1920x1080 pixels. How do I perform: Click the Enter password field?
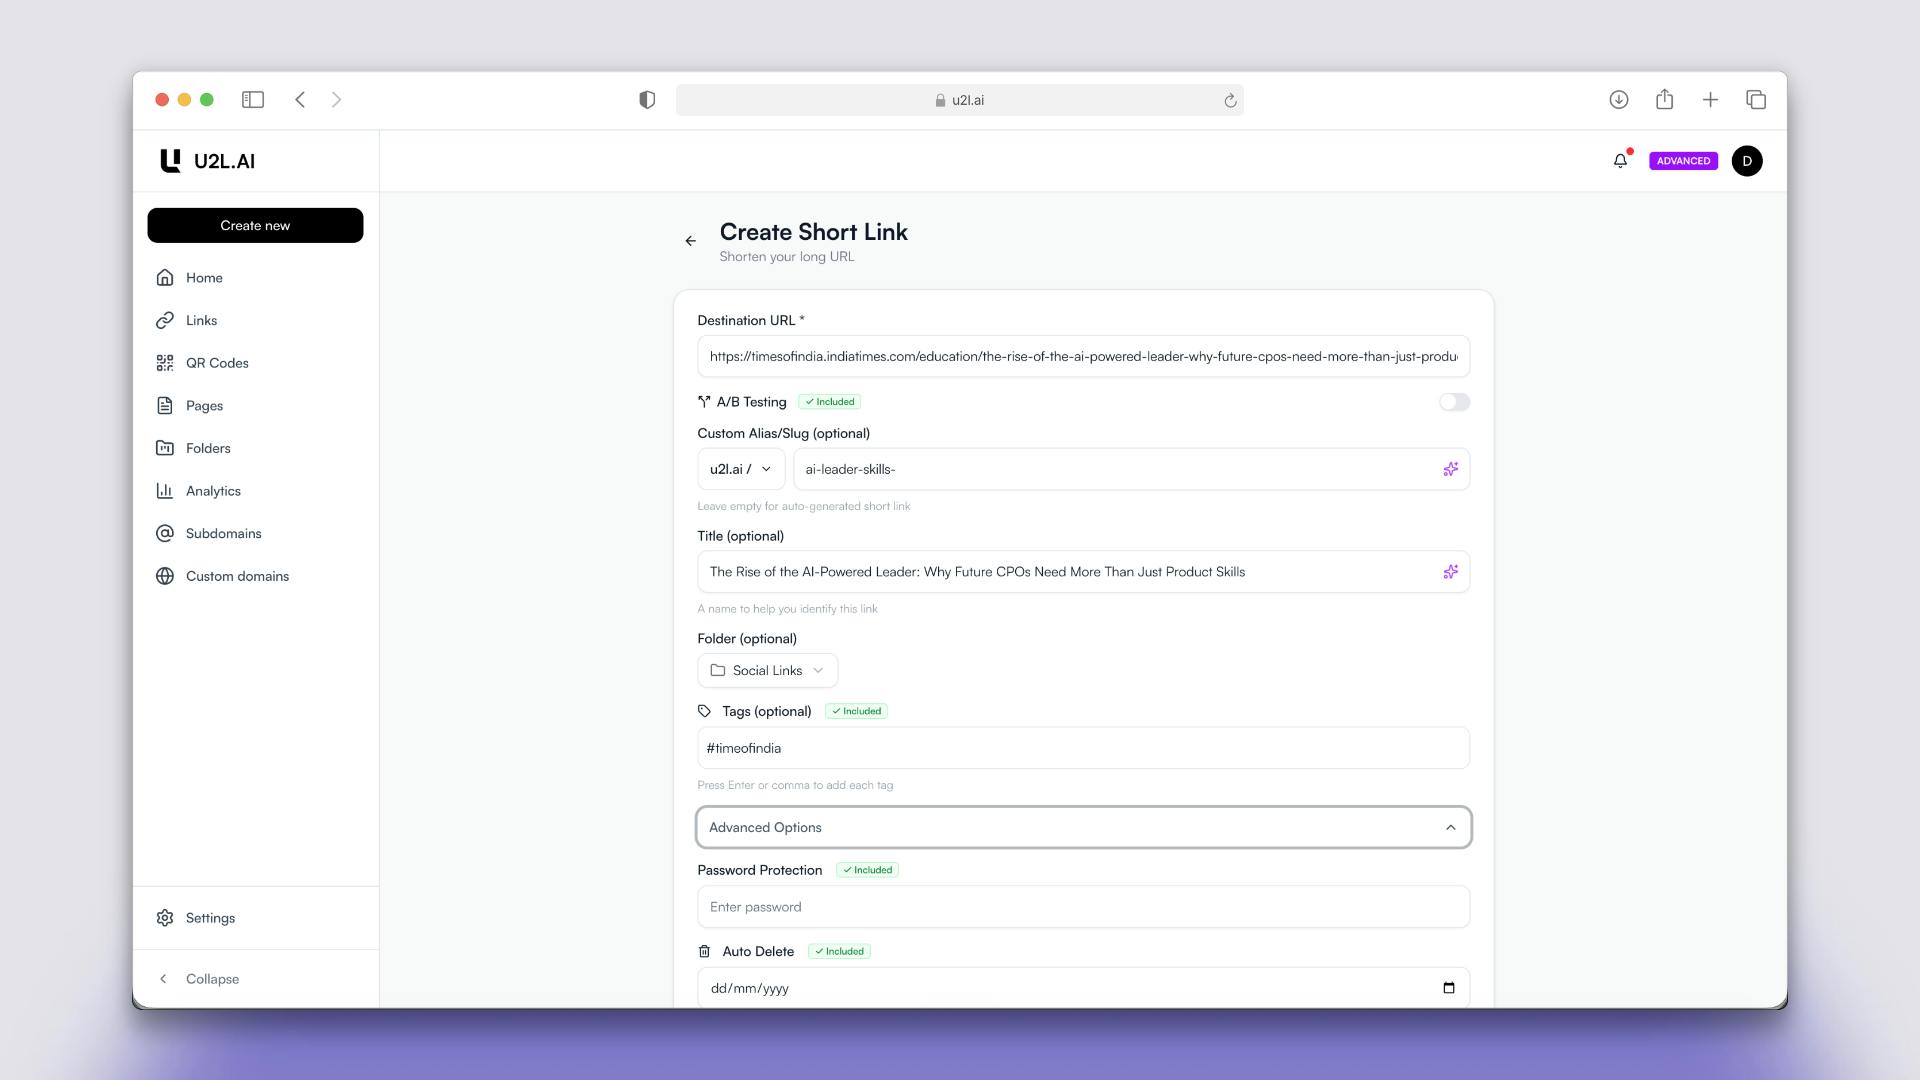pos(1083,907)
